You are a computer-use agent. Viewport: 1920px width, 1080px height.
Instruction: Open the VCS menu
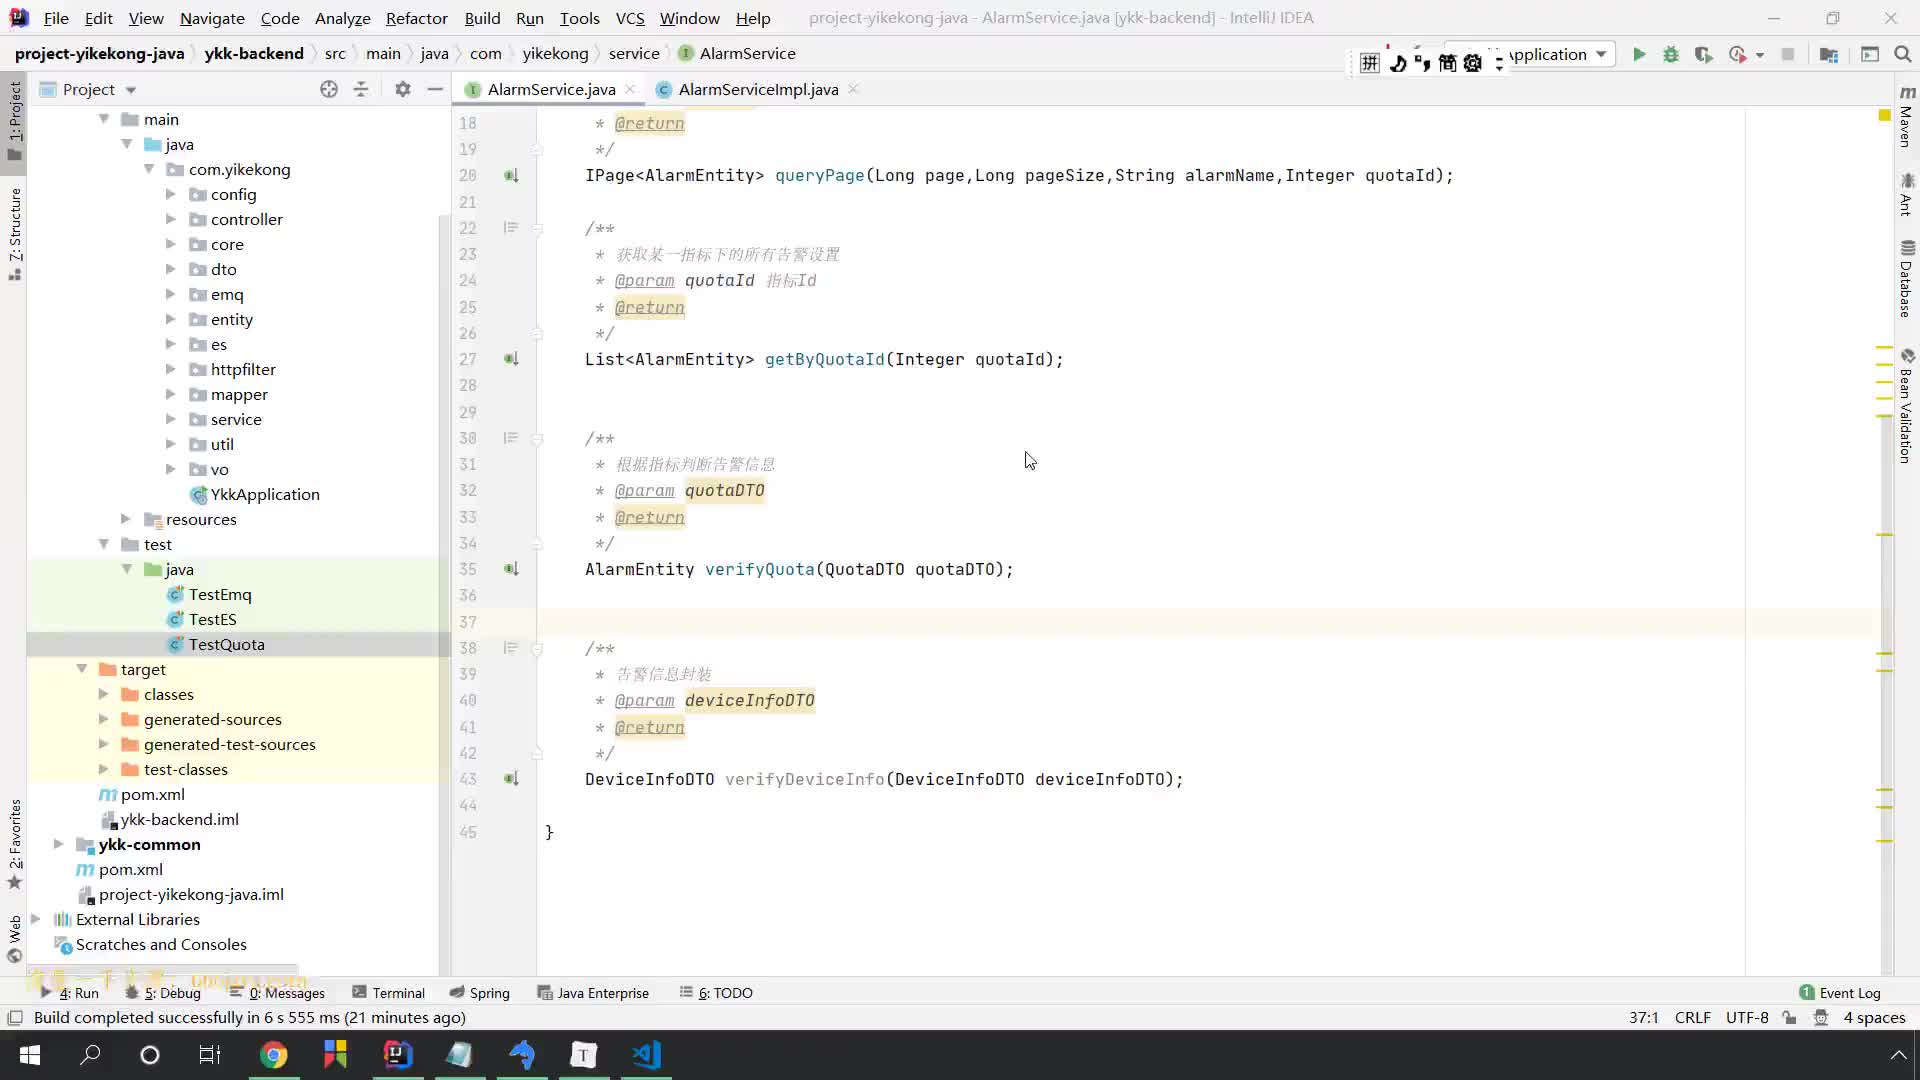pyautogui.click(x=629, y=18)
